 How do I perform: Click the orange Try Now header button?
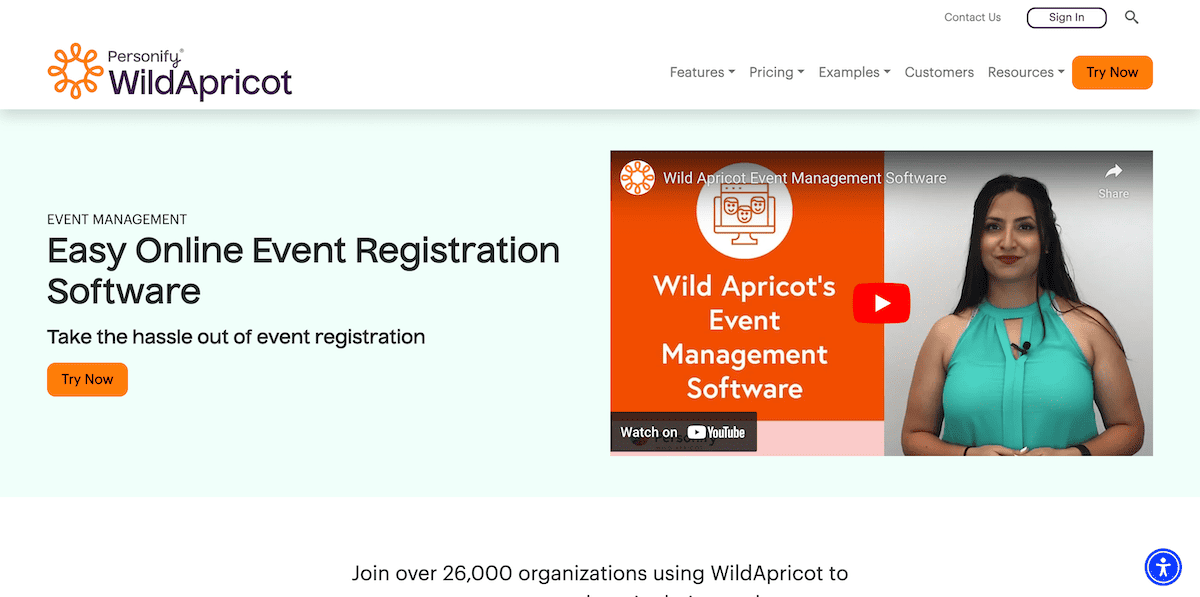pos(1112,72)
